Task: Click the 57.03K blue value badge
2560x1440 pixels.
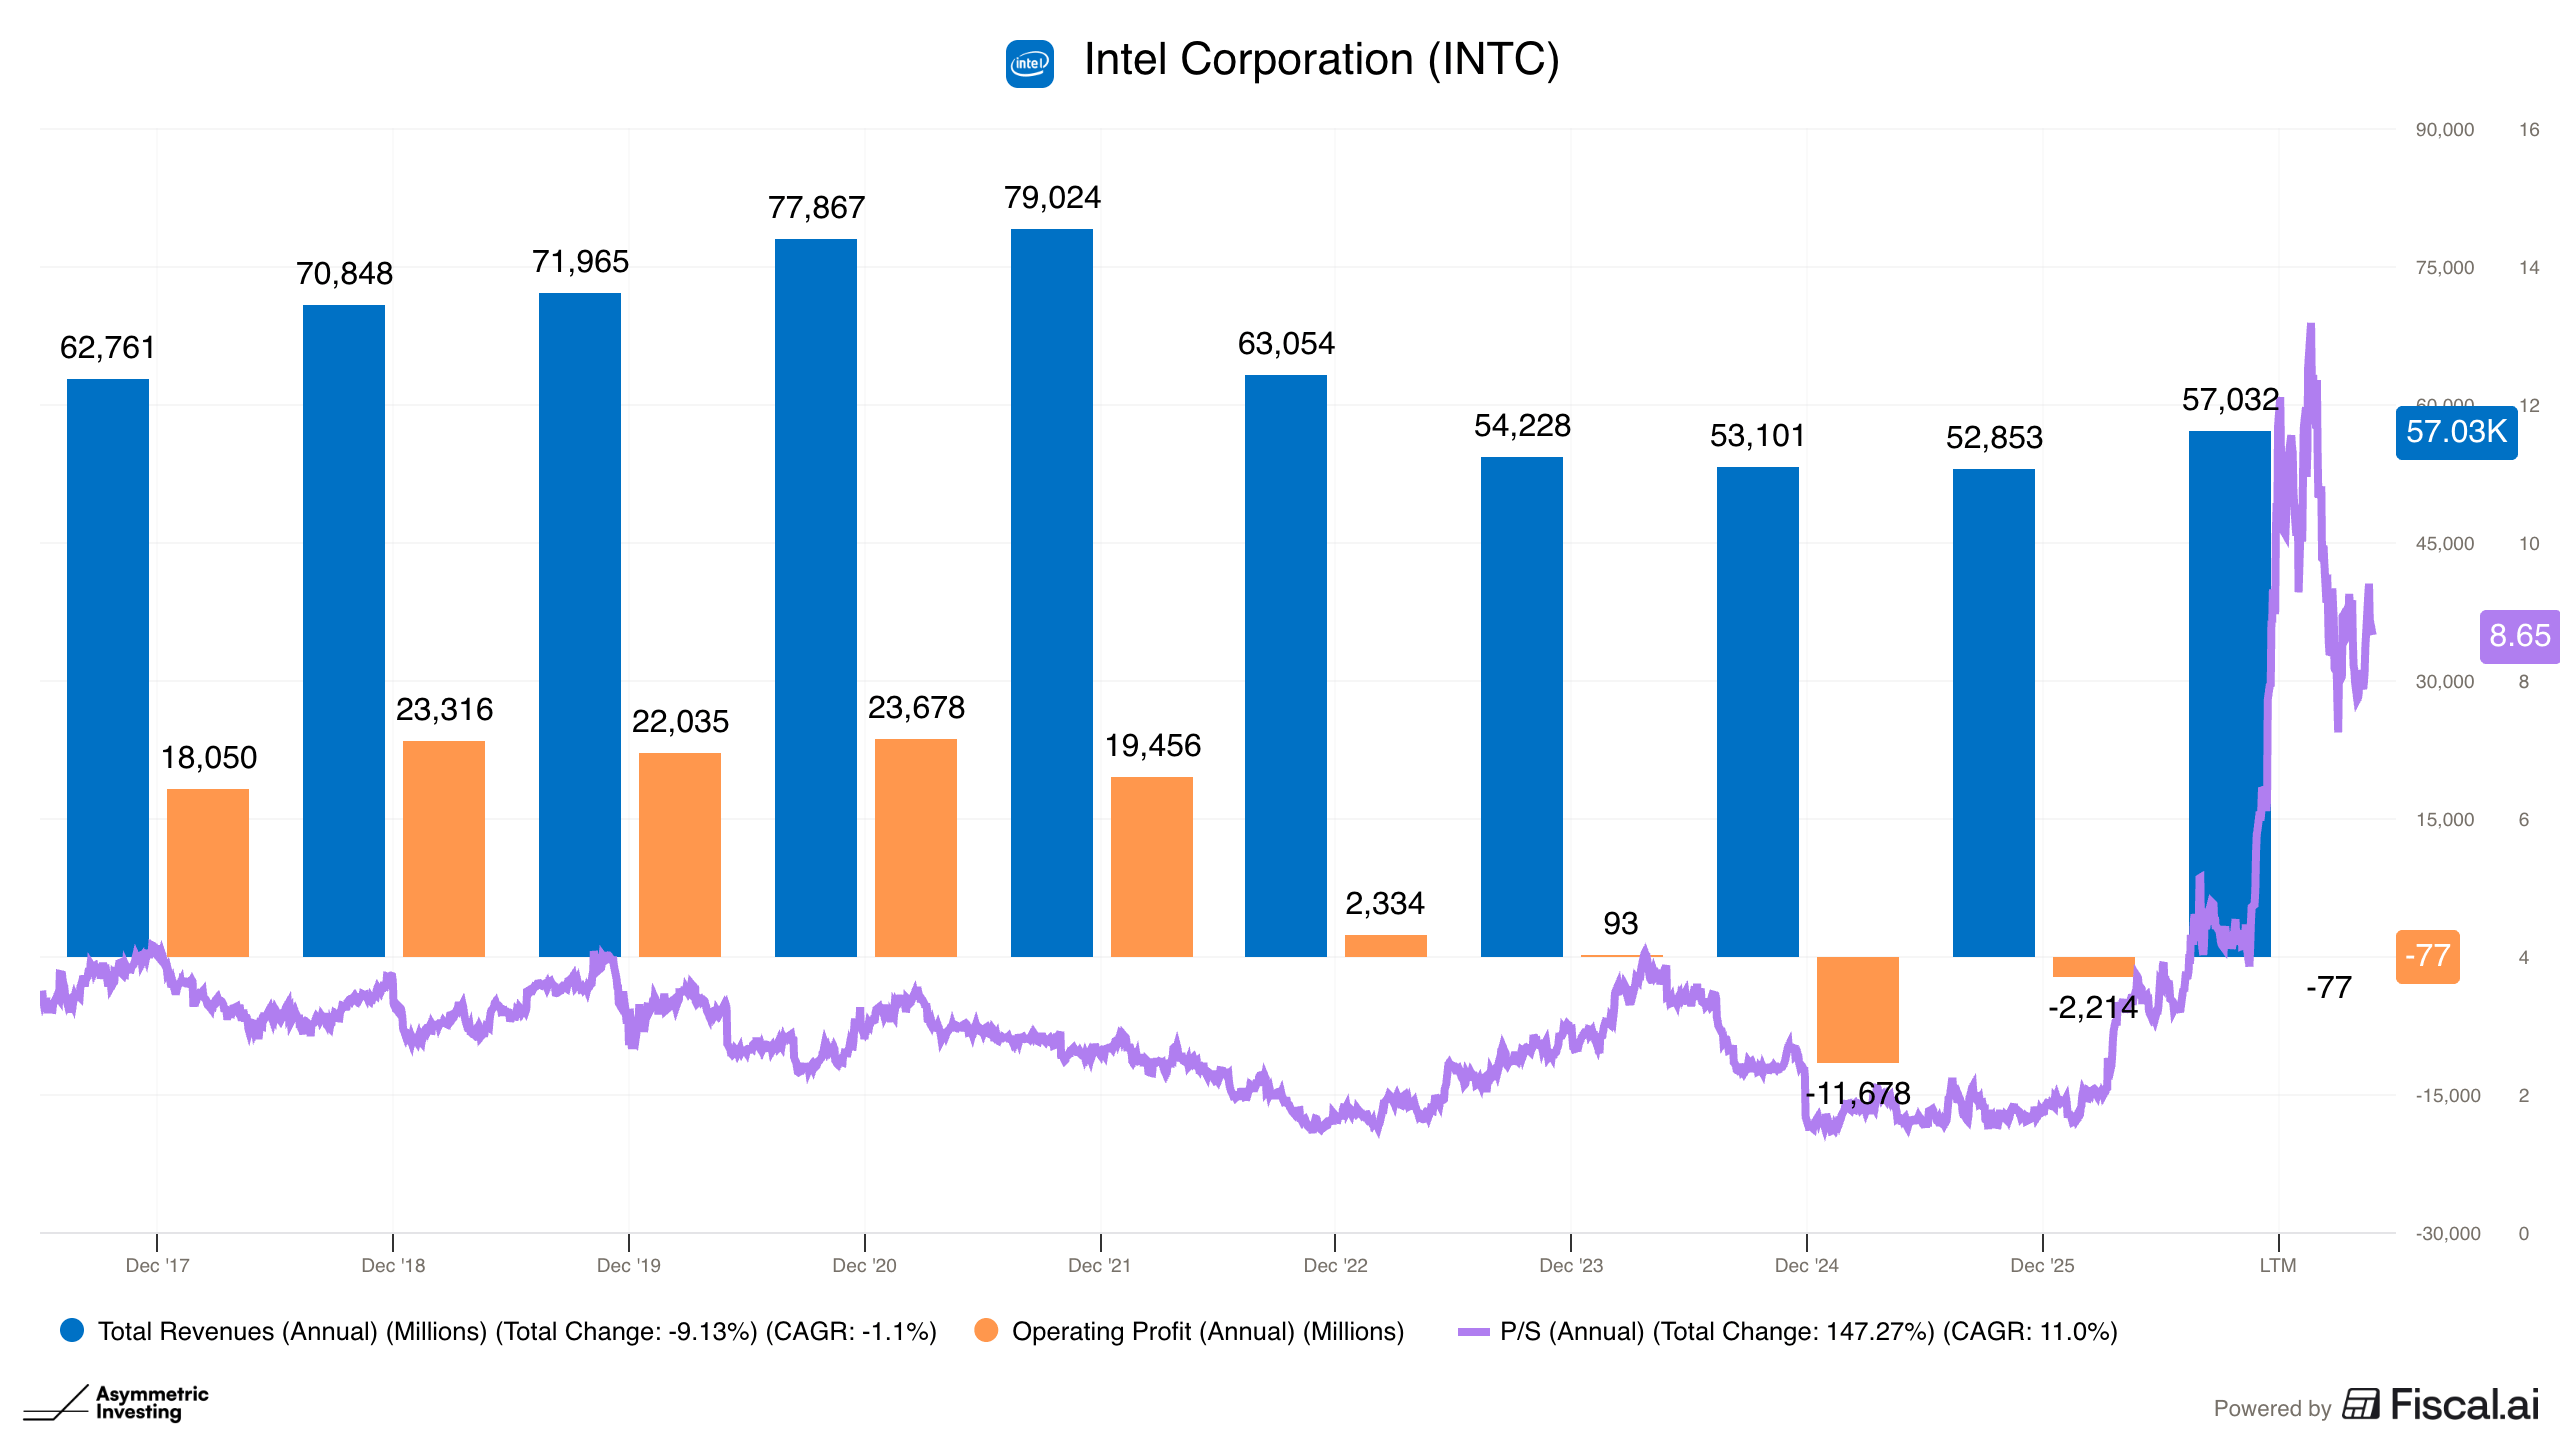Action: click(x=2456, y=432)
